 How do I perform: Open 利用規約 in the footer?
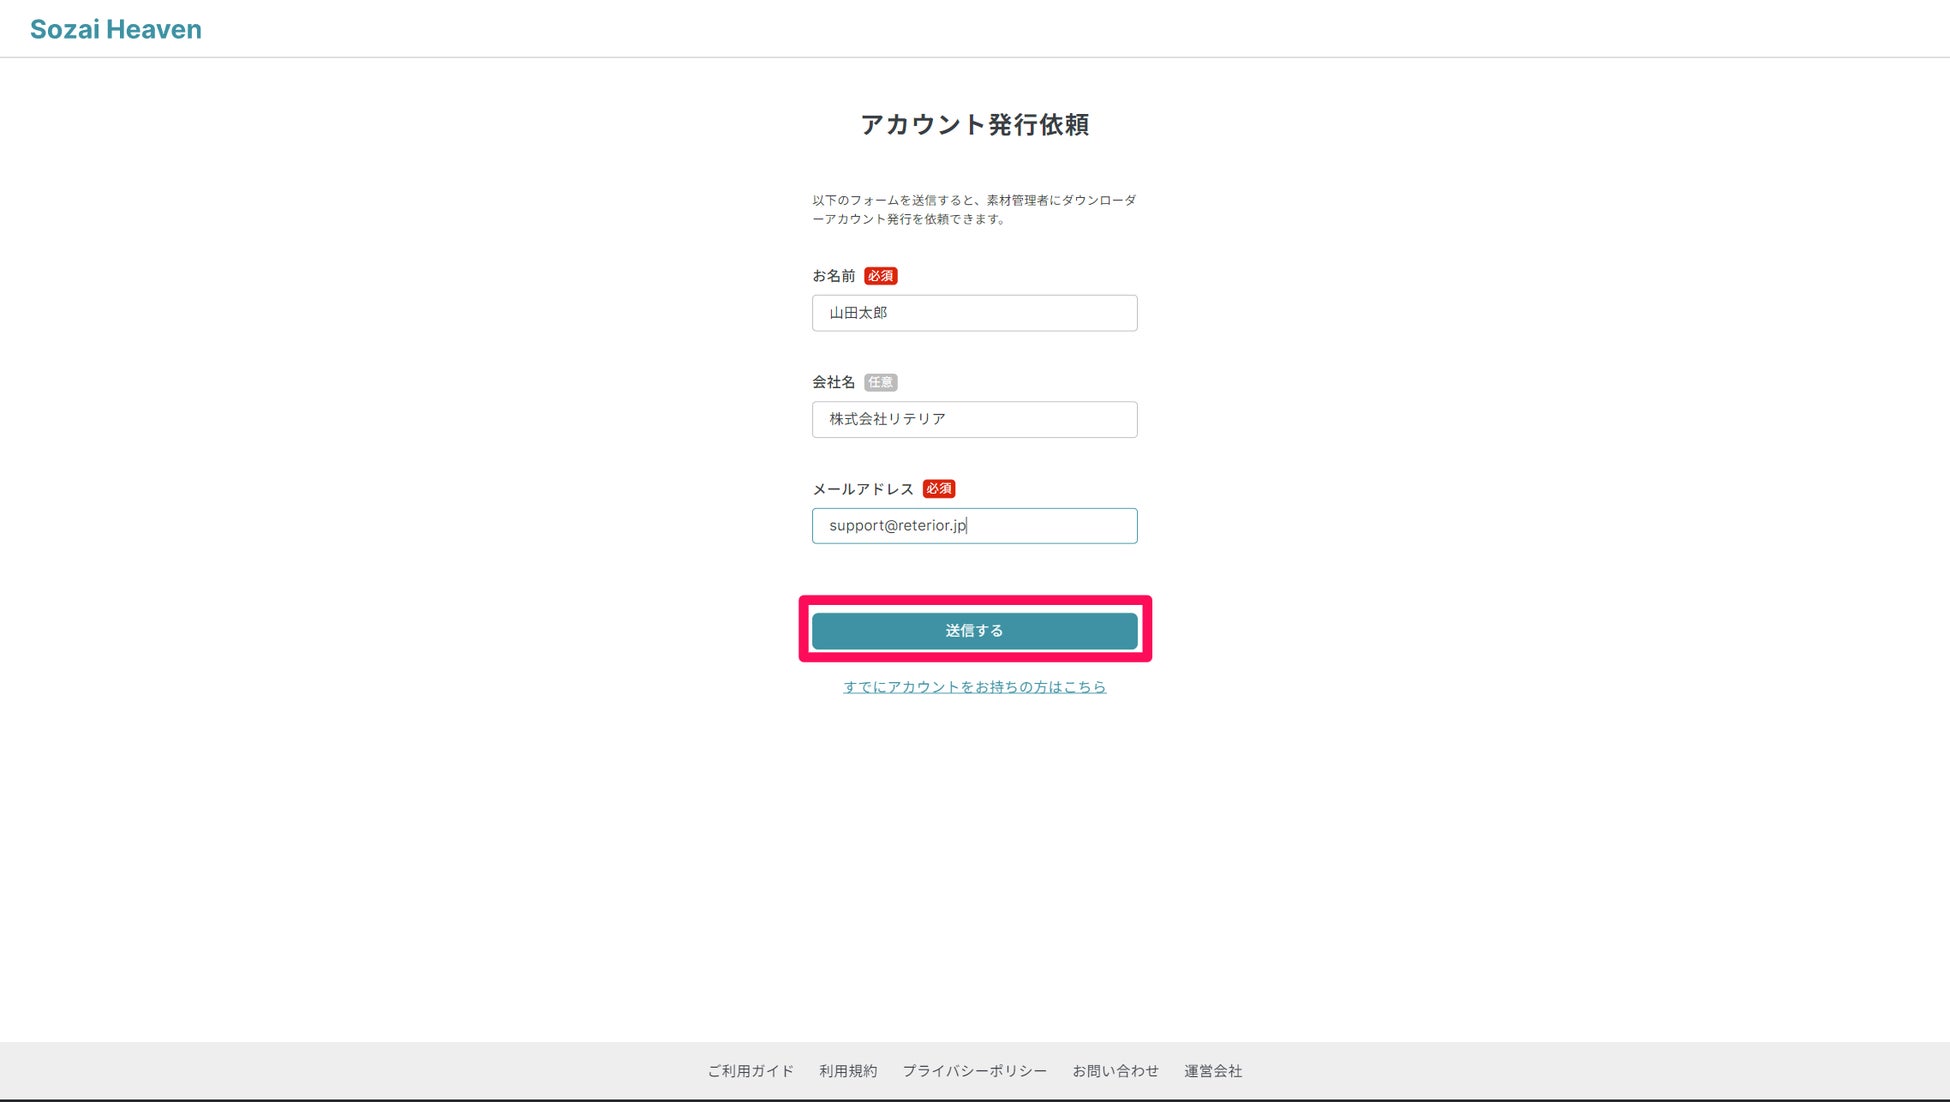point(848,1071)
